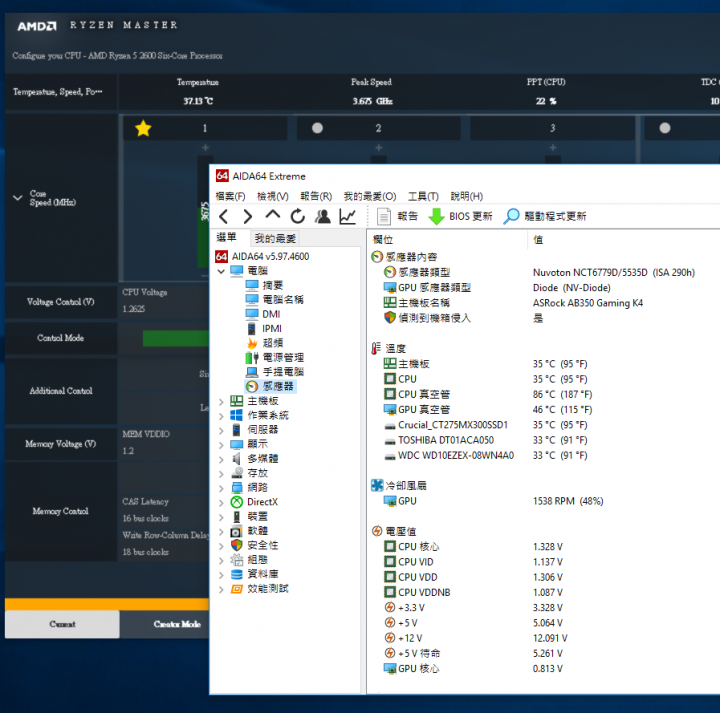Open the 檢視(V) menu
The height and width of the screenshot is (713, 720).
click(273, 196)
